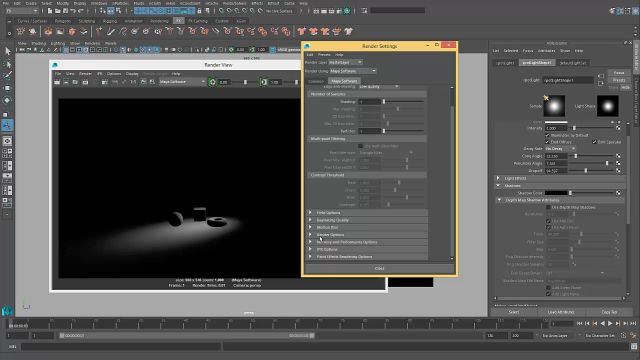Click the green exposure icon in Render View
This screenshot has height=360, width=640.
point(212,82)
